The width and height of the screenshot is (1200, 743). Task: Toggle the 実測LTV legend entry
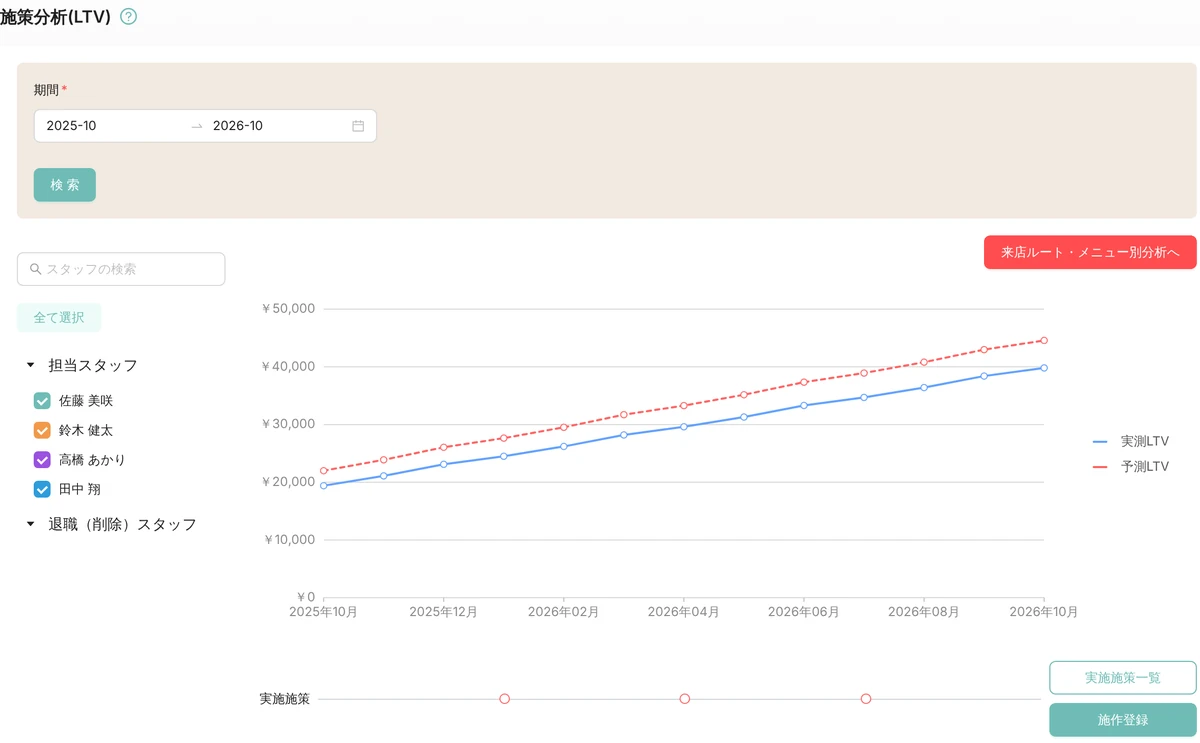point(1131,441)
